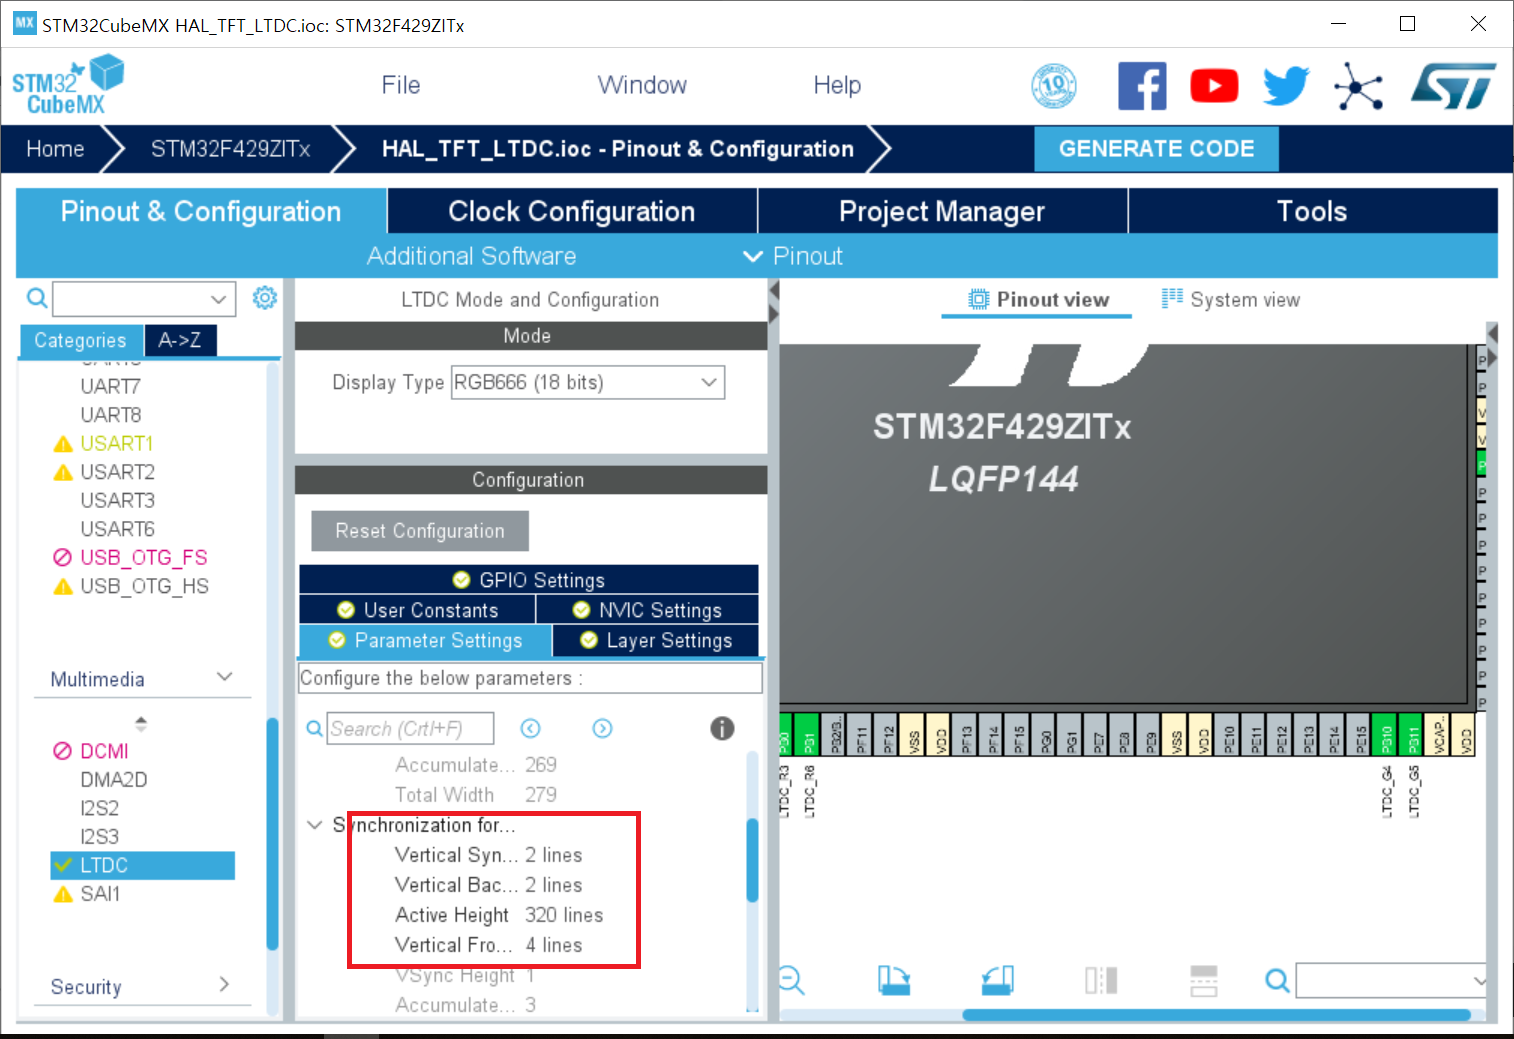Select green pin PB10 on the chip
The image size is (1514, 1039).
click(1385, 735)
